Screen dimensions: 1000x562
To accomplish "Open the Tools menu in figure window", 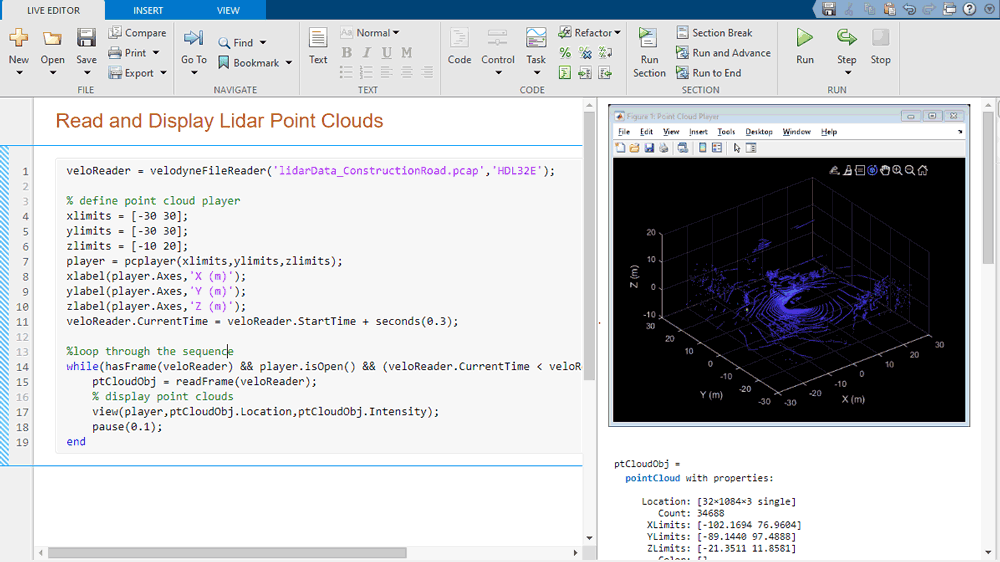I will [726, 132].
